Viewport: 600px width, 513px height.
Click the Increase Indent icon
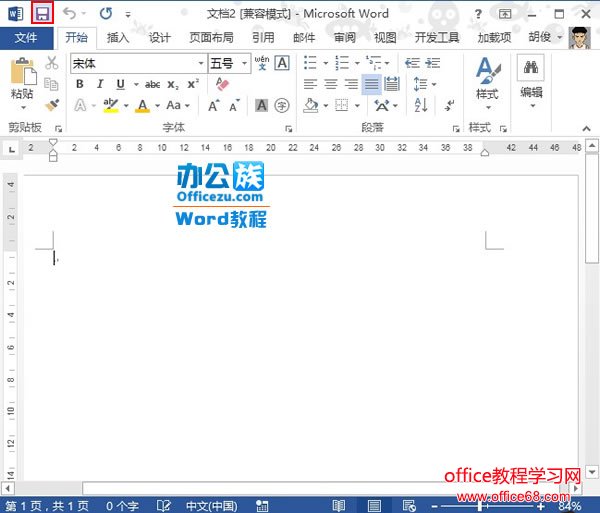point(433,63)
